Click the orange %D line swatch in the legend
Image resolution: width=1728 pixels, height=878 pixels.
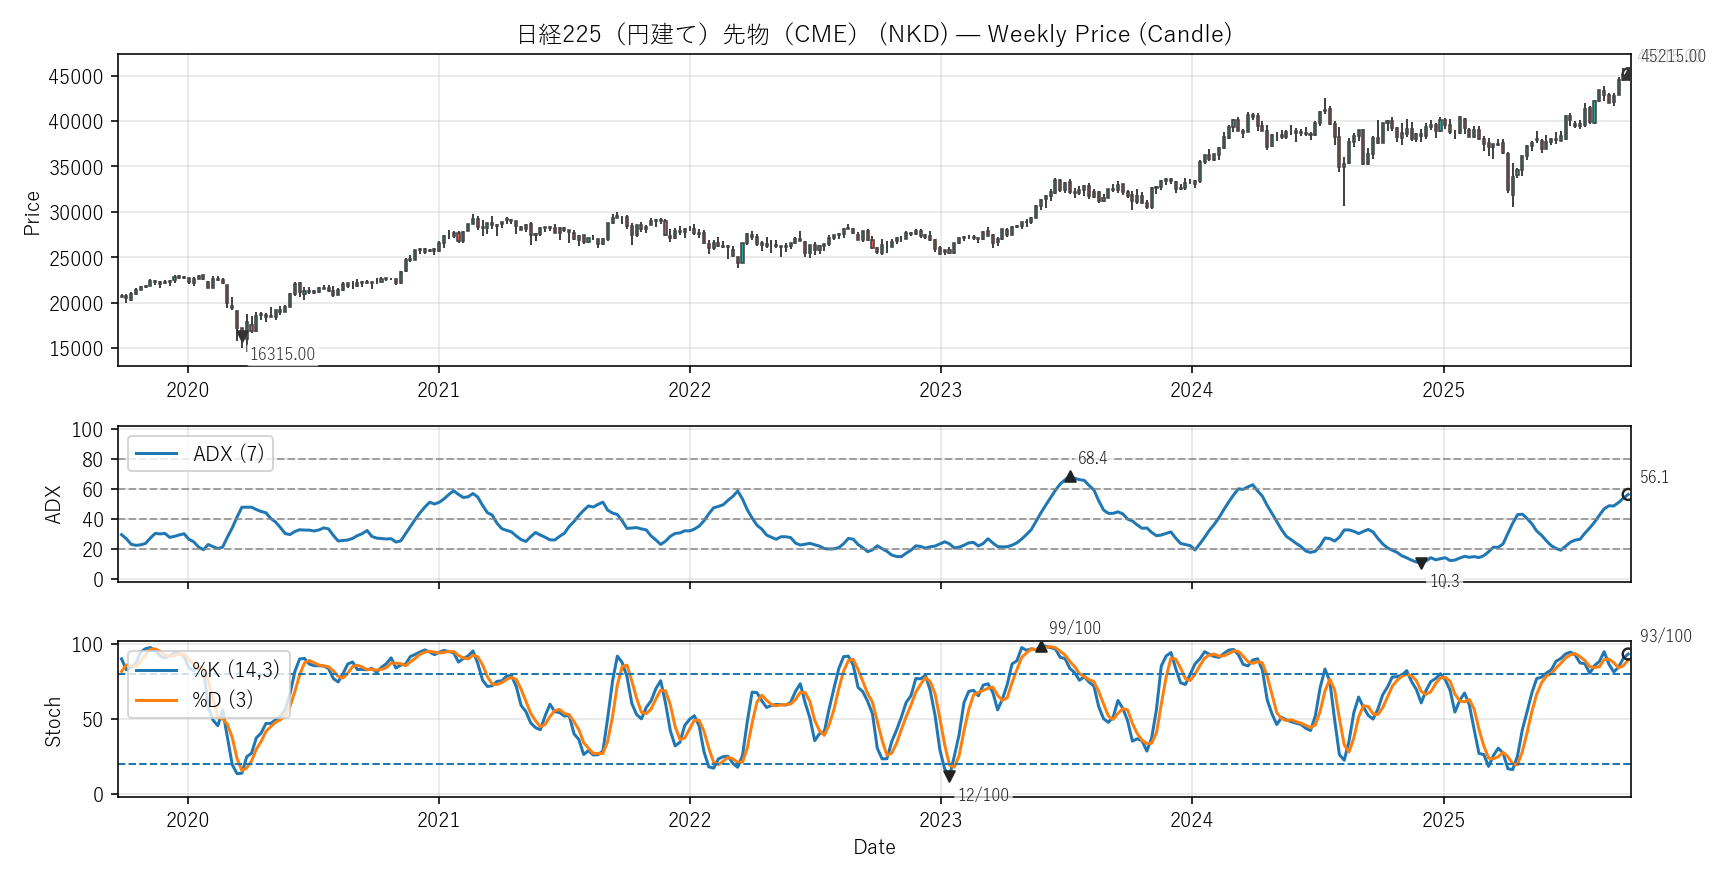click(x=157, y=700)
